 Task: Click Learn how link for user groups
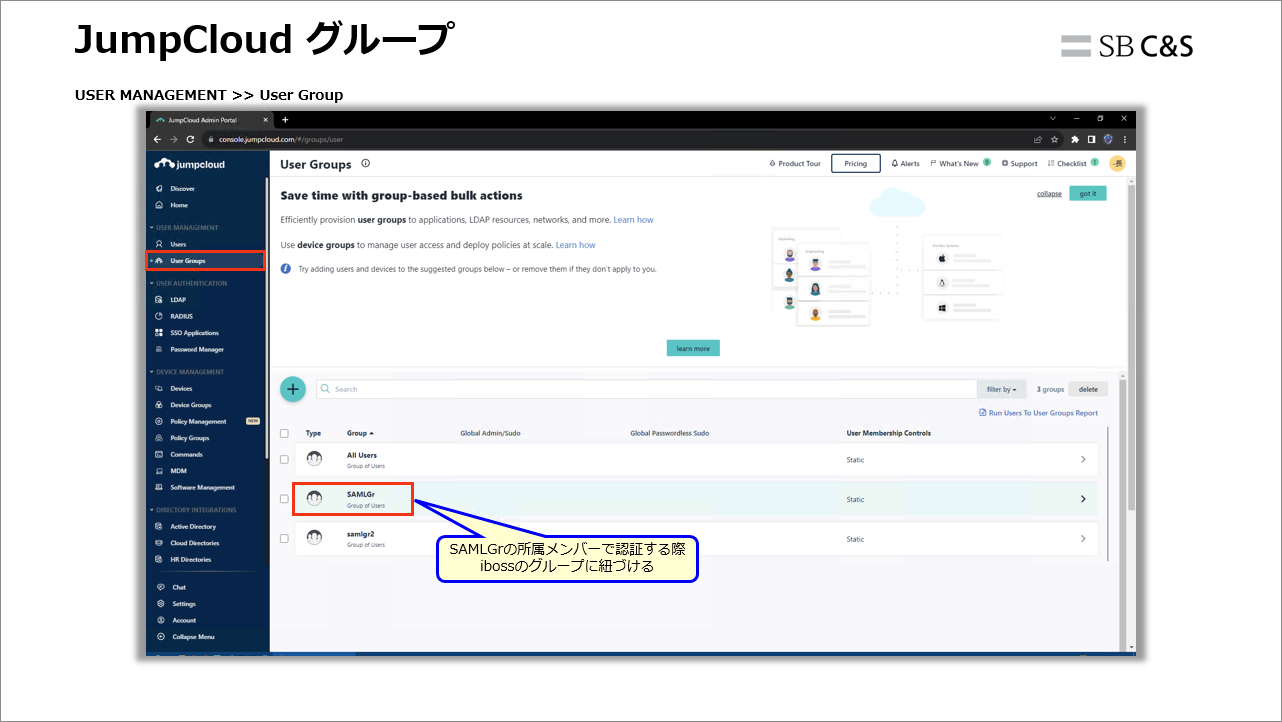click(x=633, y=220)
